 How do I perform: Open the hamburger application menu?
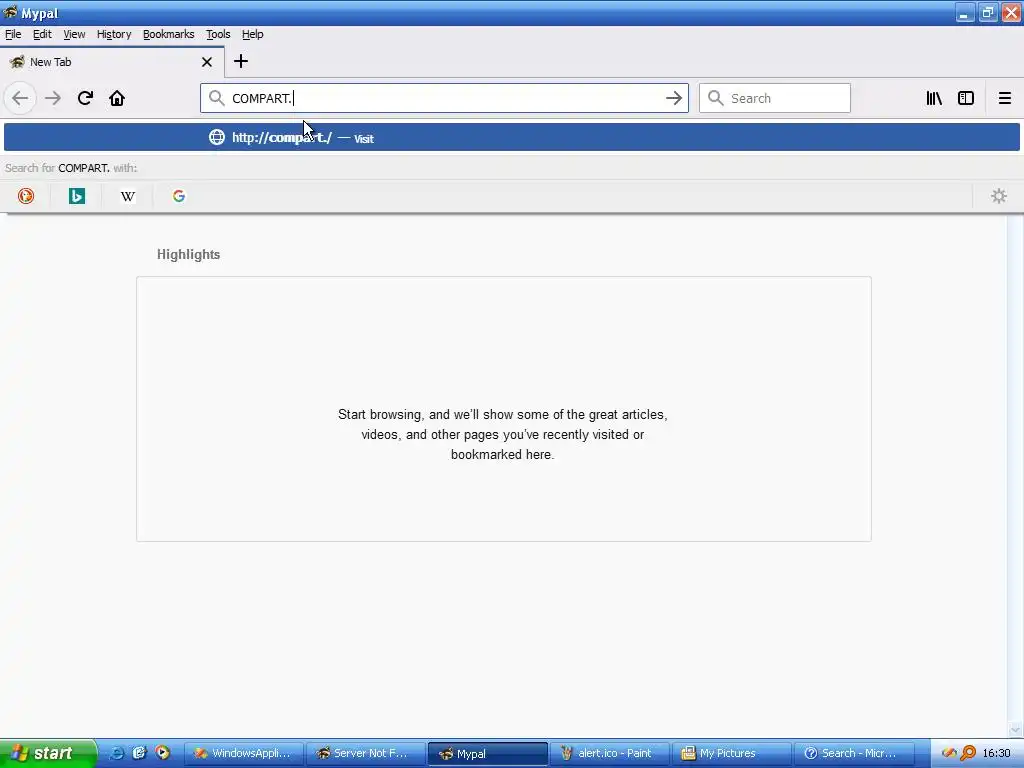(x=1004, y=98)
